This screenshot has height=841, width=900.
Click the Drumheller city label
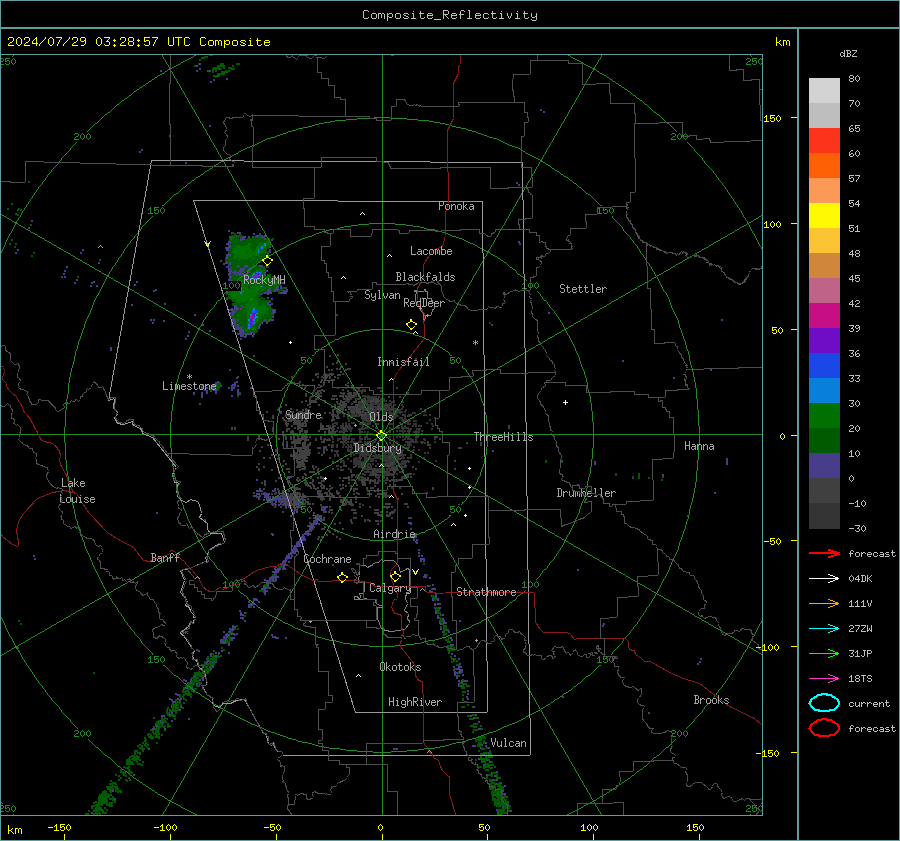tap(586, 493)
